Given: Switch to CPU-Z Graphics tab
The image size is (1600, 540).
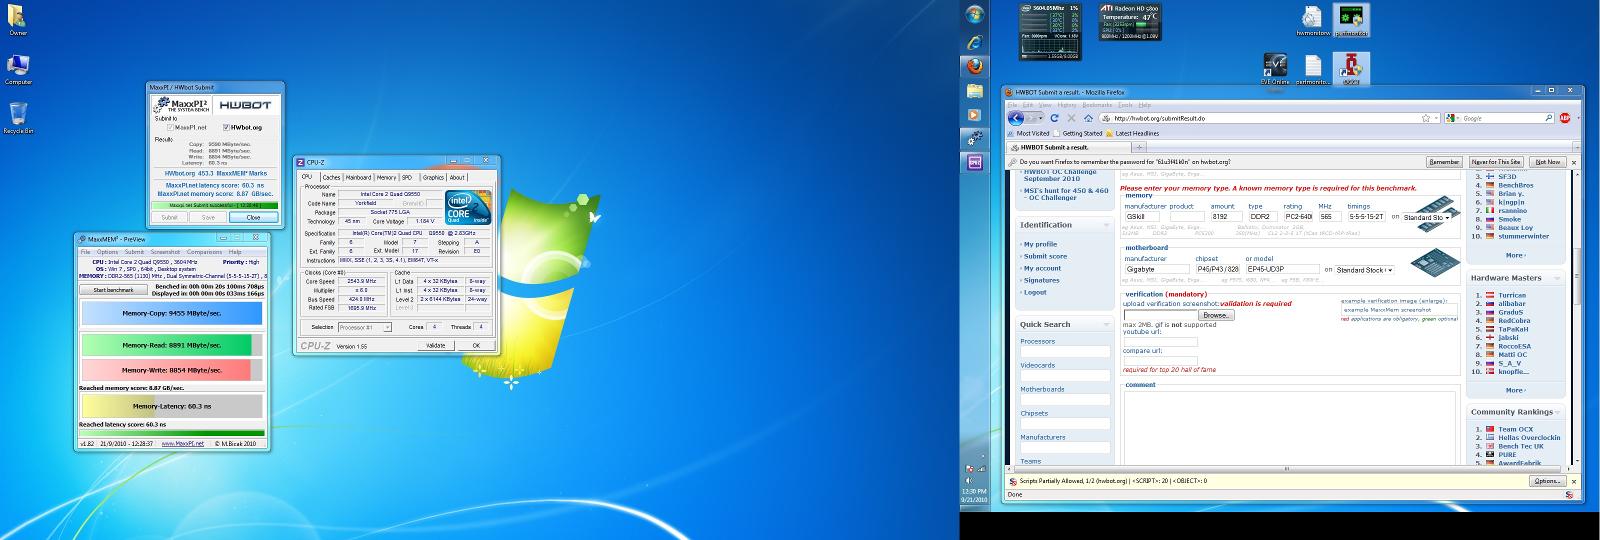Looking at the screenshot, I should click(x=433, y=177).
